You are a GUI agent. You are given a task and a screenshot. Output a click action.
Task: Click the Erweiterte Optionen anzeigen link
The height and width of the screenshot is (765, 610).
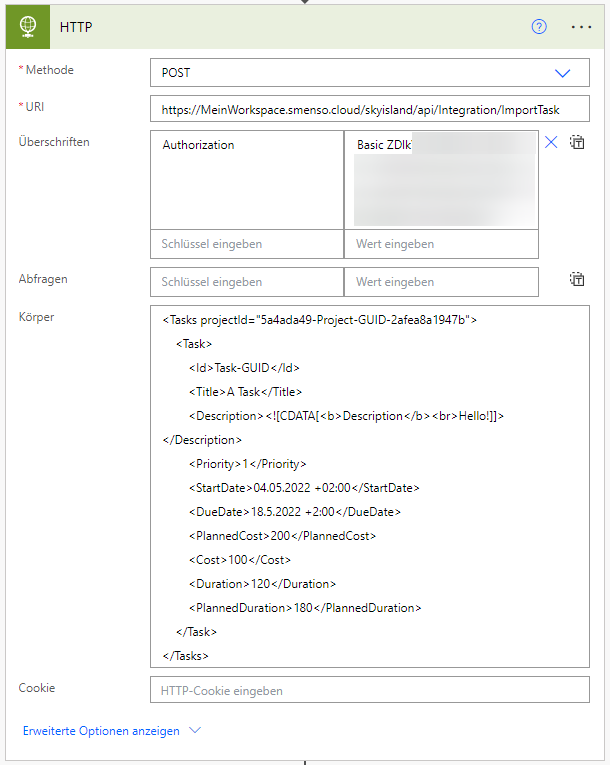tap(101, 731)
